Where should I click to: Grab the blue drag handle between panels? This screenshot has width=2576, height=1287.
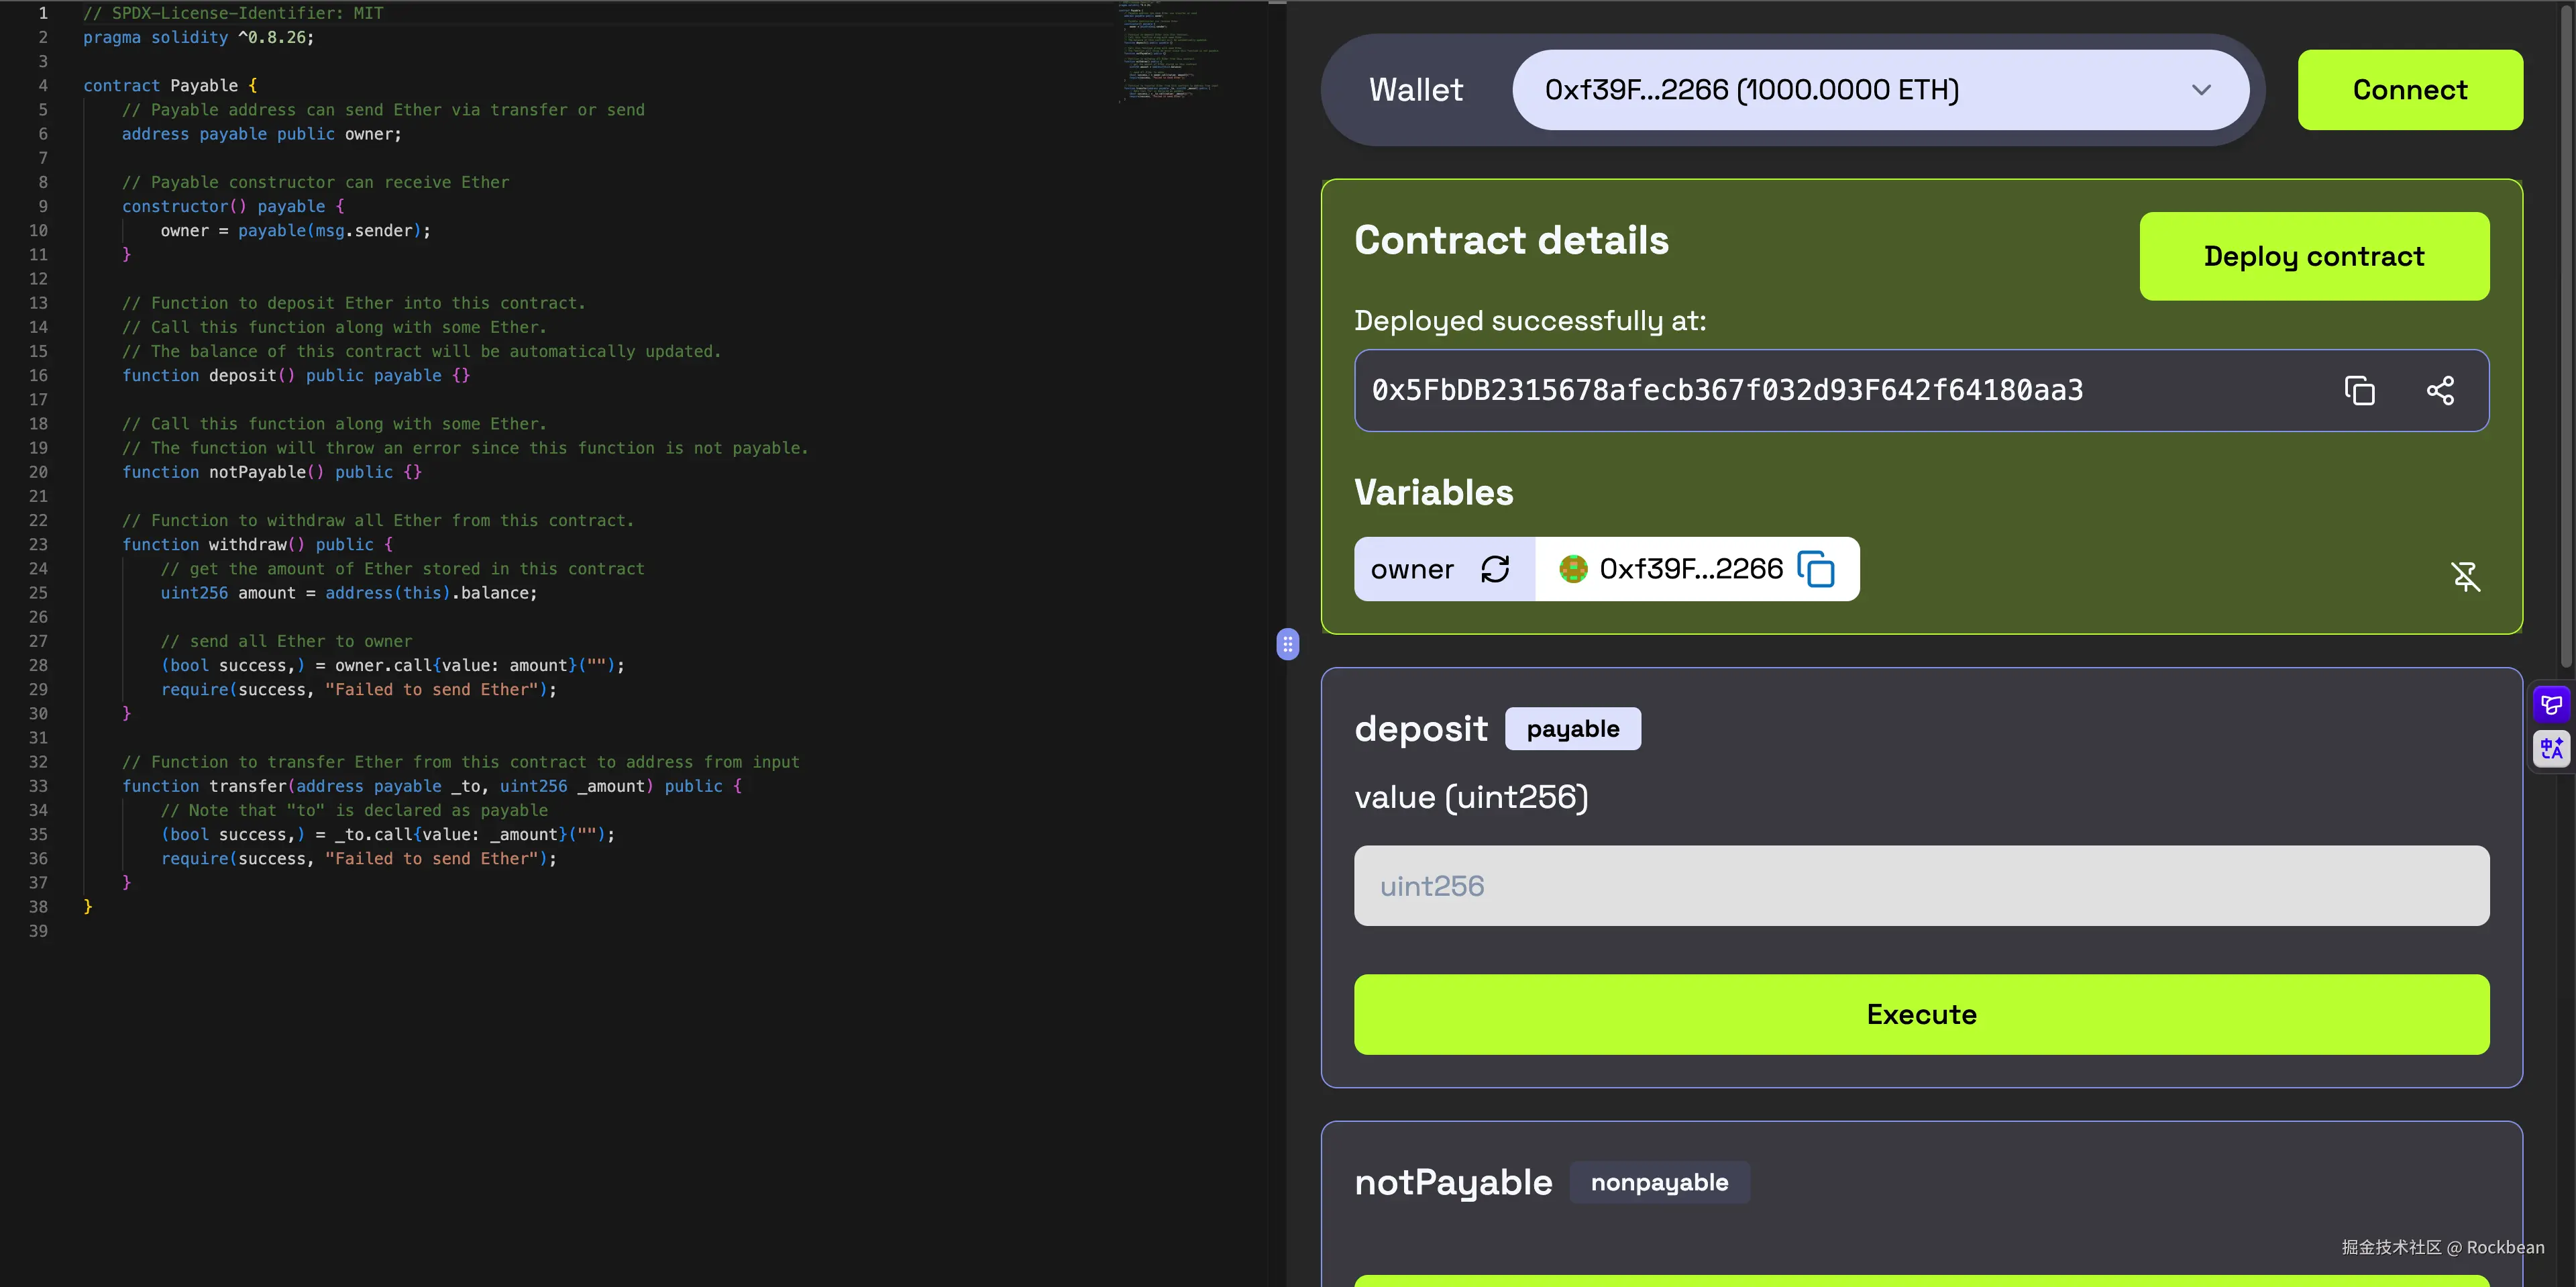coord(1288,645)
